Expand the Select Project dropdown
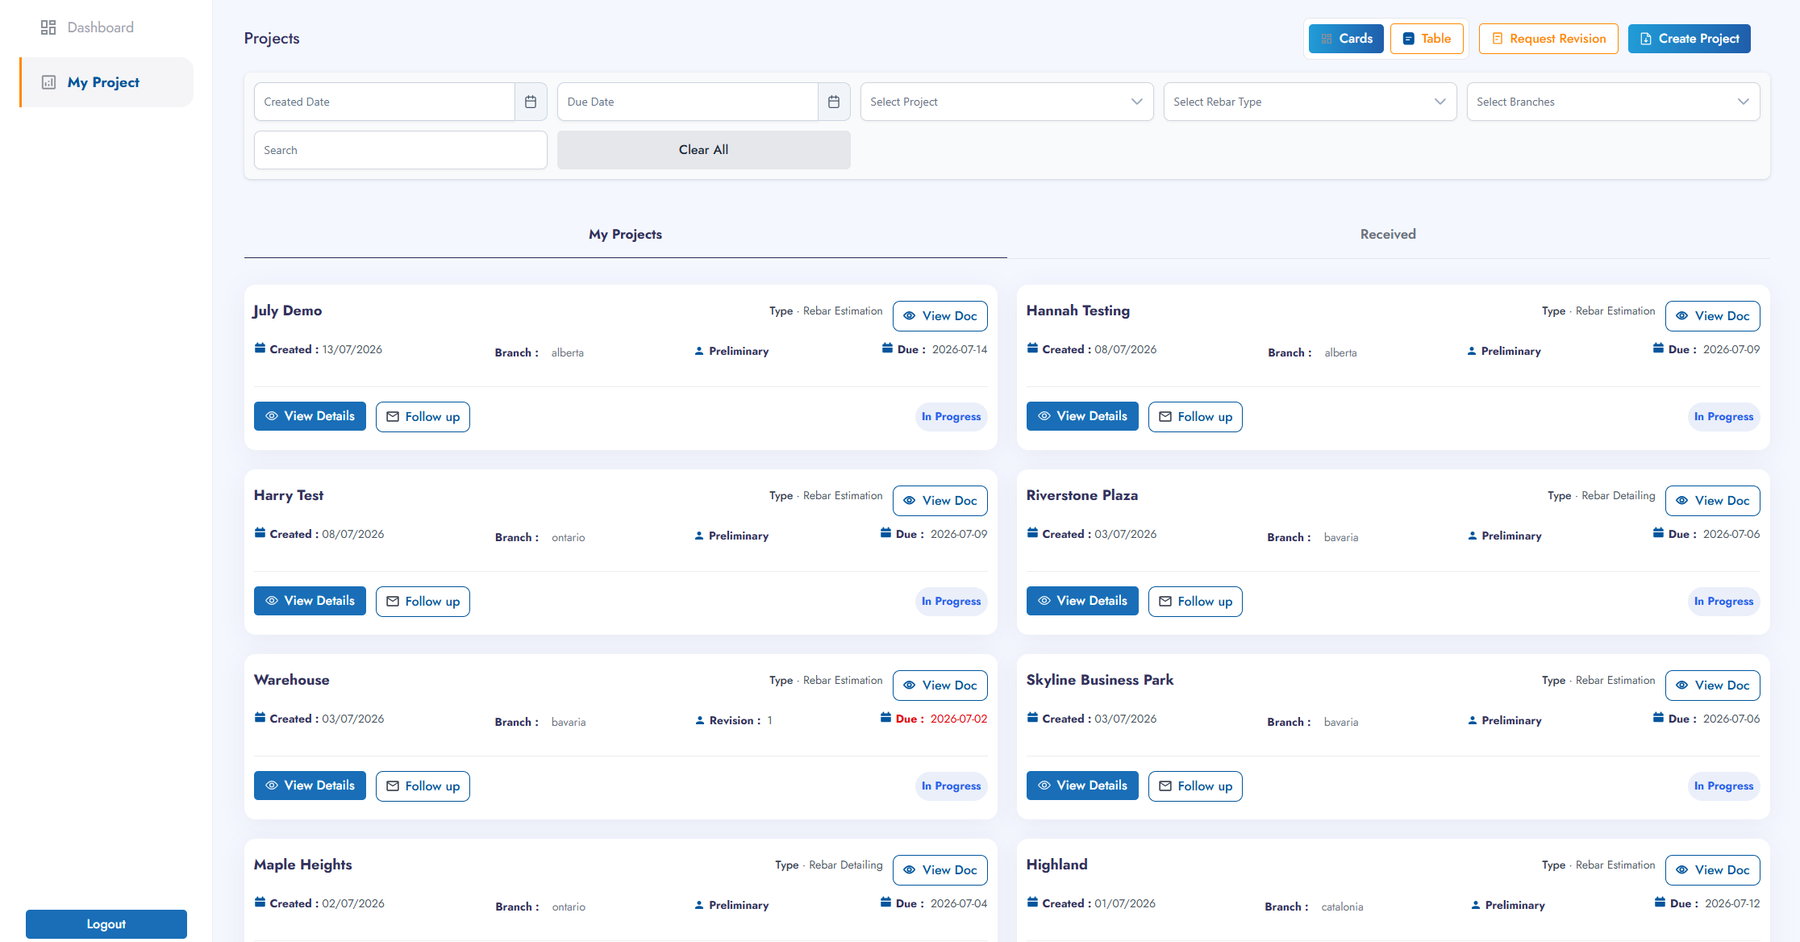Screen dimensions: 1800x942 coord(1006,102)
